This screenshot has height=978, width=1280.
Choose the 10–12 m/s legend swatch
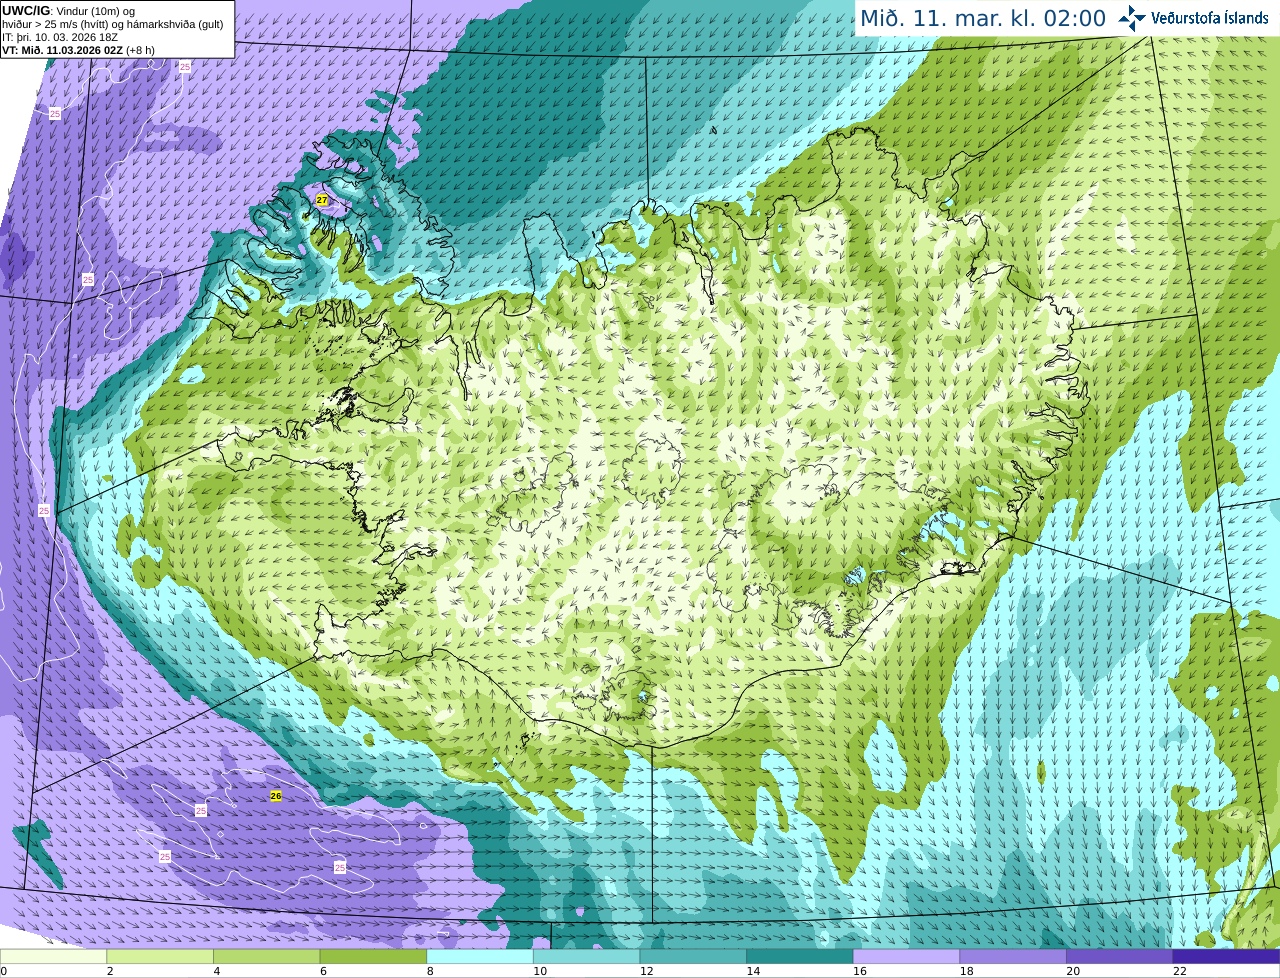[586, 956]
